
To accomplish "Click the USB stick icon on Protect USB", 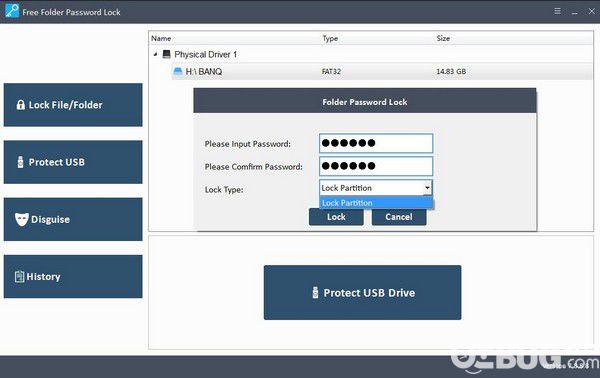I will [21, 162].
